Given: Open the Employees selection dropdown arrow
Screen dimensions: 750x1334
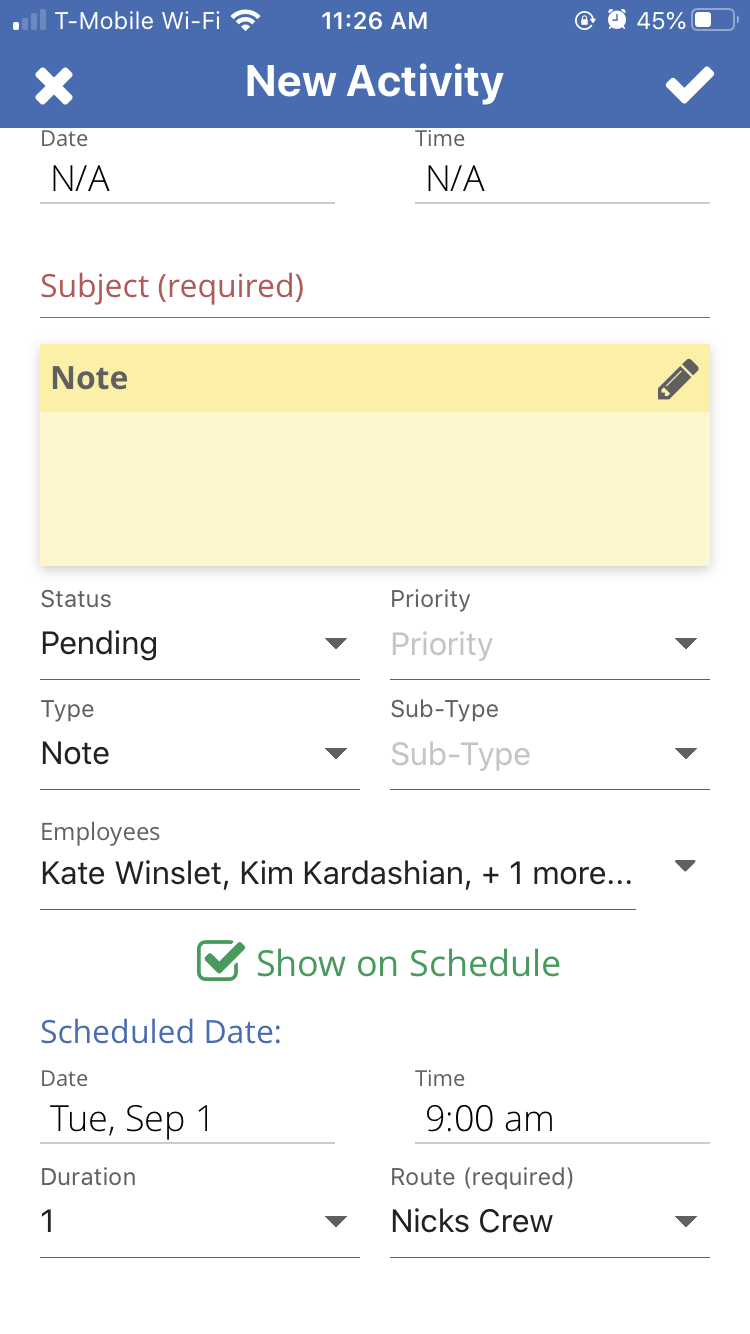Looking at the screenshot, I should [685, 866].
